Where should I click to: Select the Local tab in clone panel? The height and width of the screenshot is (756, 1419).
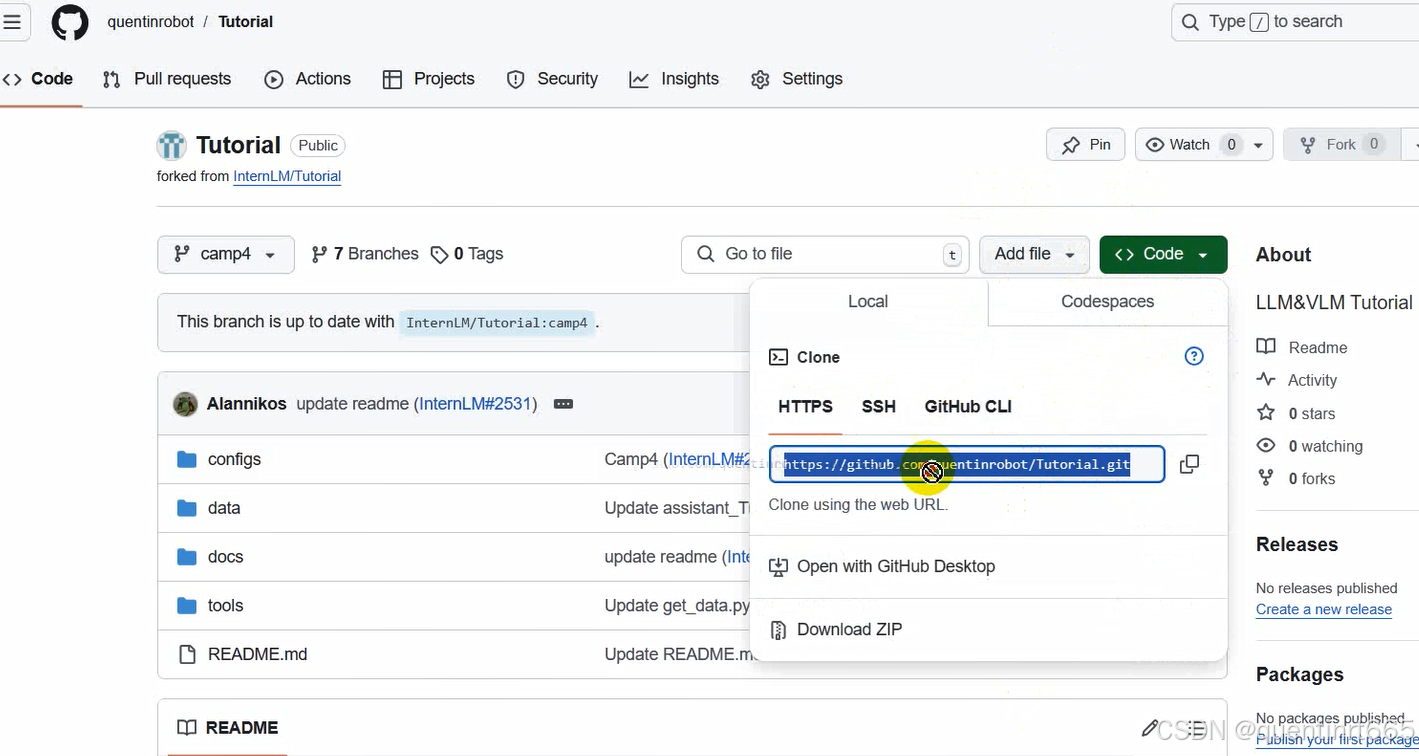[x=868, y=301]
